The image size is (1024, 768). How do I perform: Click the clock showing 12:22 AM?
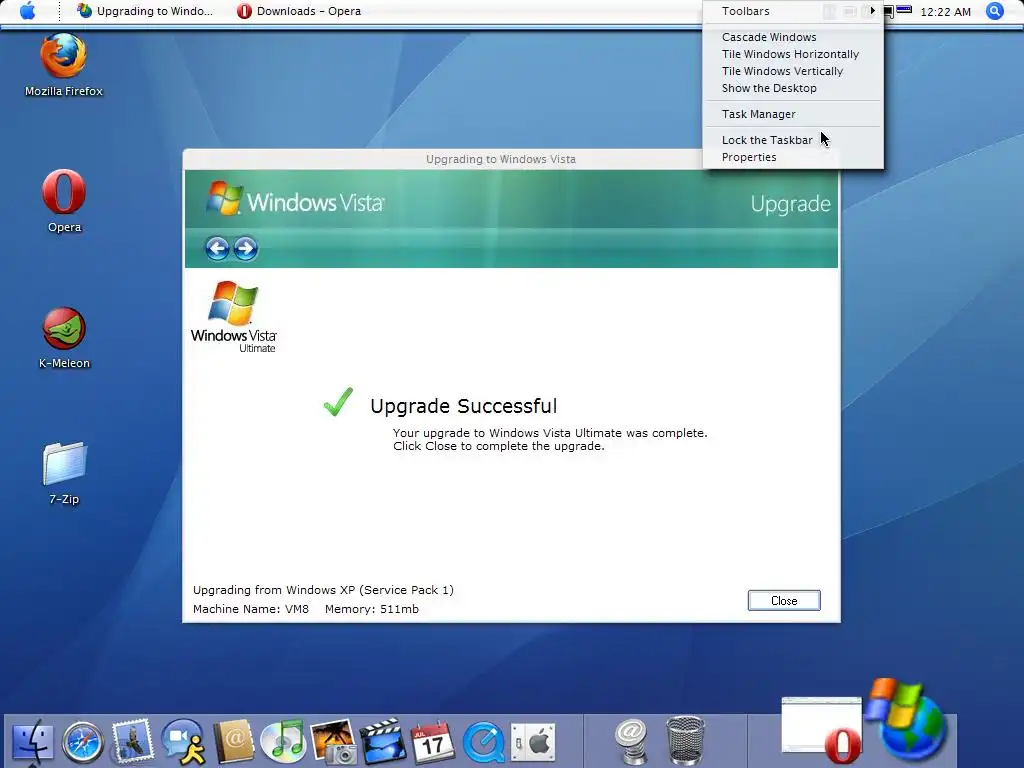coord(945,12)
